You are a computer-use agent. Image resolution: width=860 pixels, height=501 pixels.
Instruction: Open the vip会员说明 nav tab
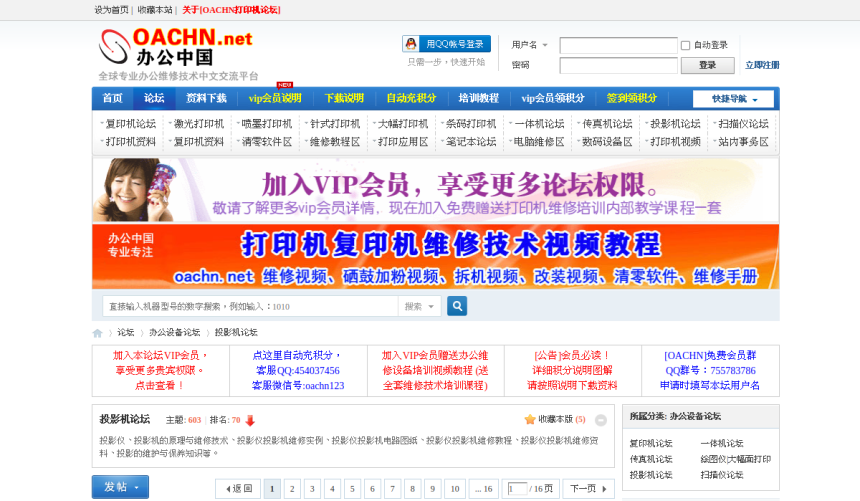(275, 98)
